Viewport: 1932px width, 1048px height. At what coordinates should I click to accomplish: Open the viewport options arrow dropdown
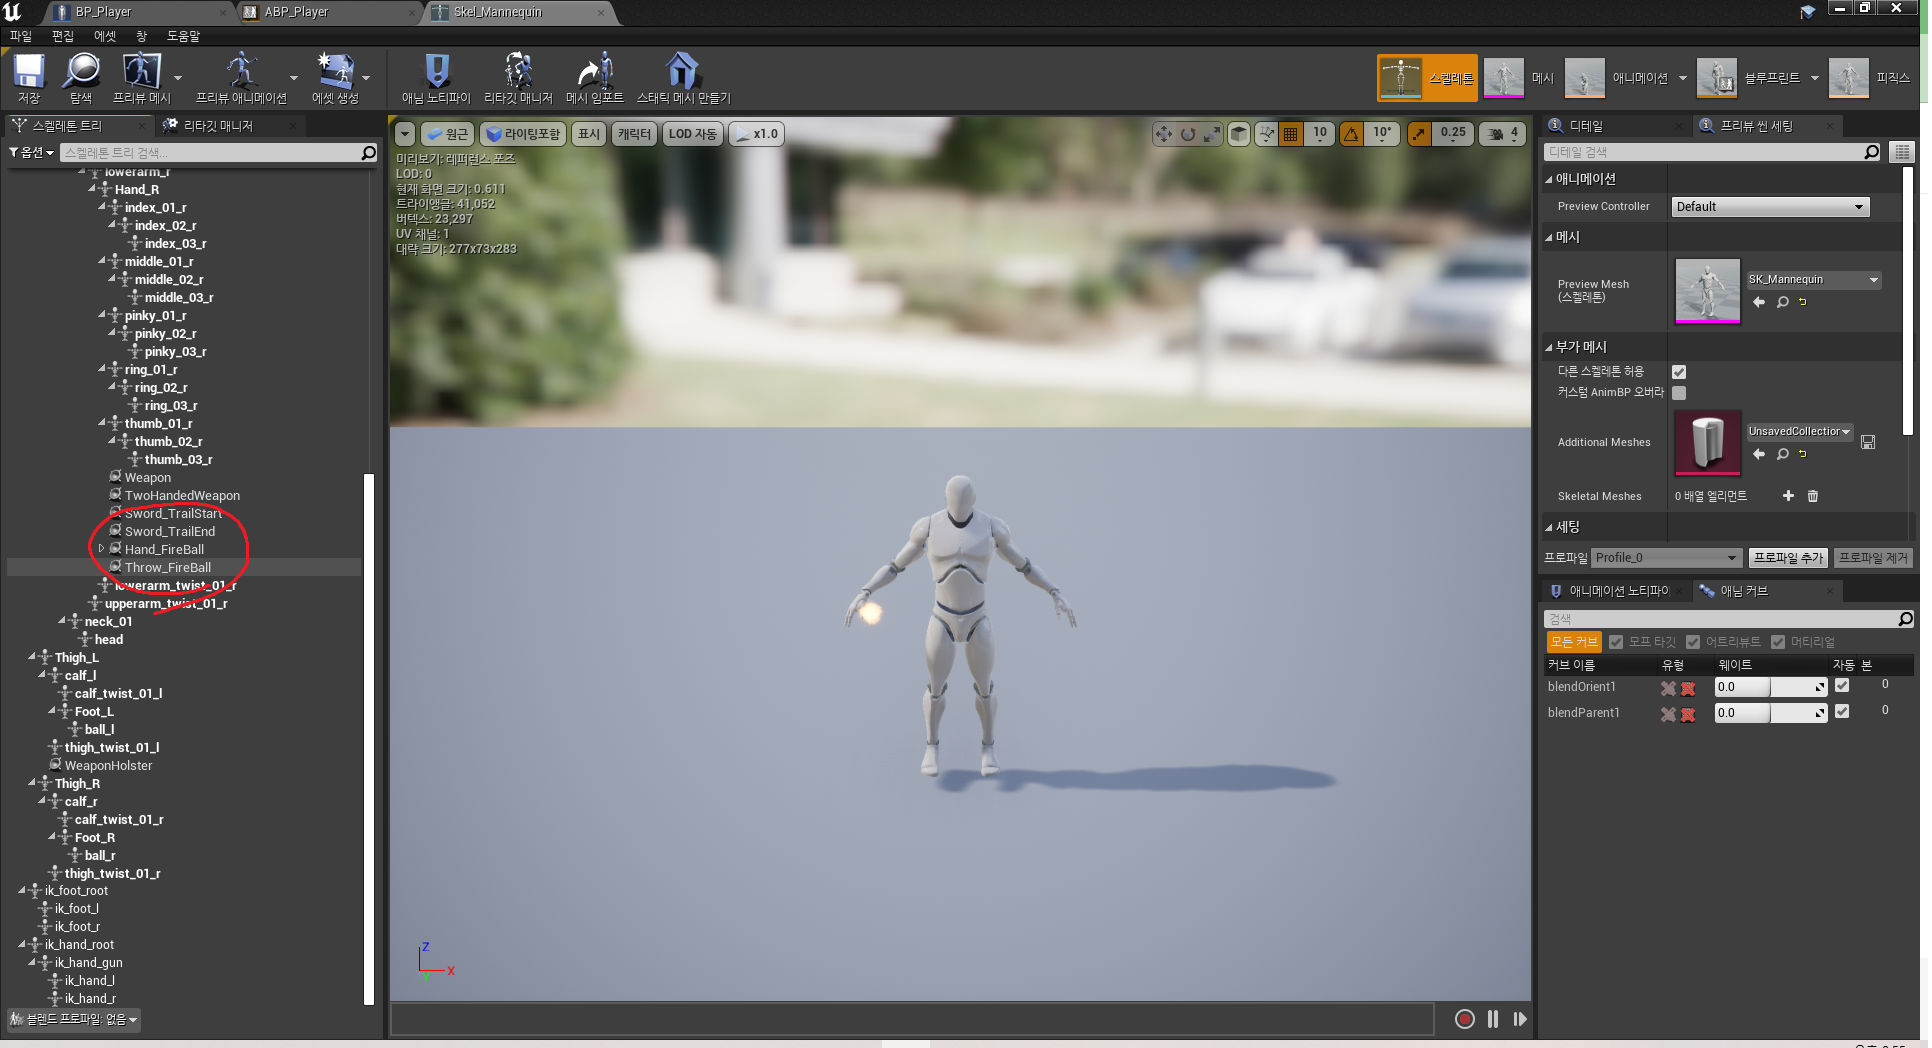(x=405, y=134)
